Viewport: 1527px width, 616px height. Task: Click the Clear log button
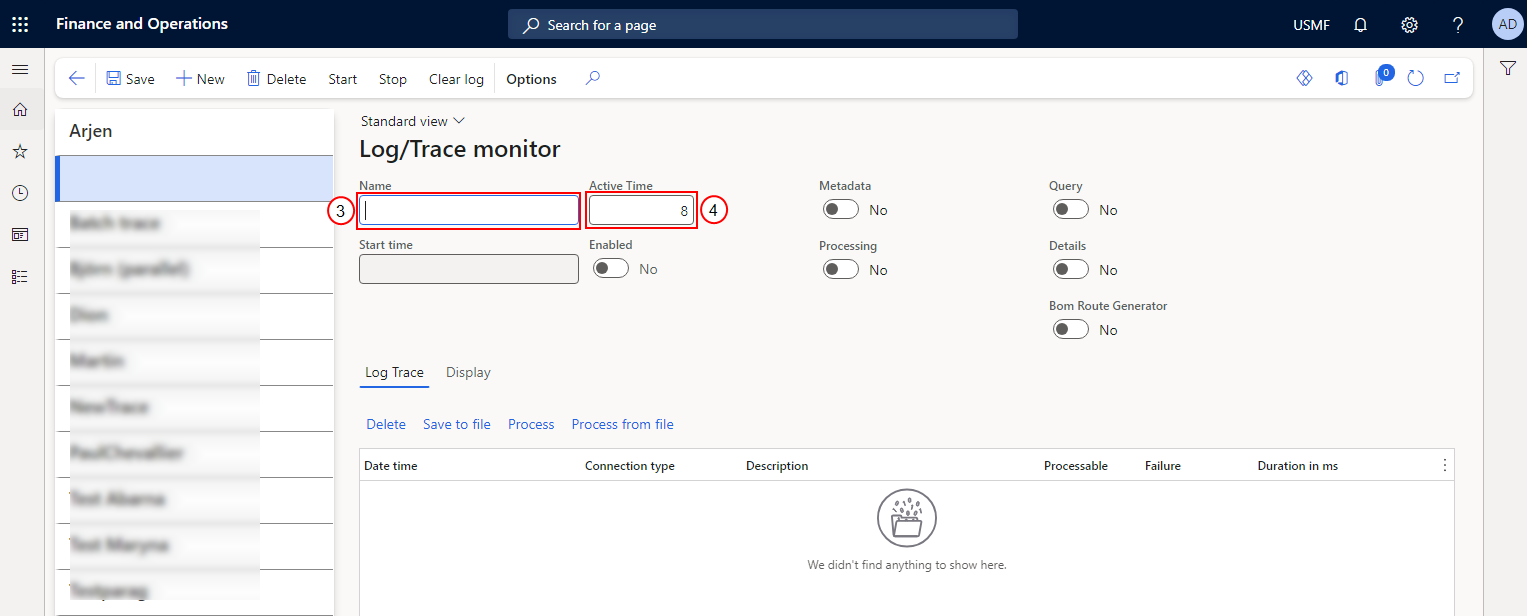coord(456,79)
